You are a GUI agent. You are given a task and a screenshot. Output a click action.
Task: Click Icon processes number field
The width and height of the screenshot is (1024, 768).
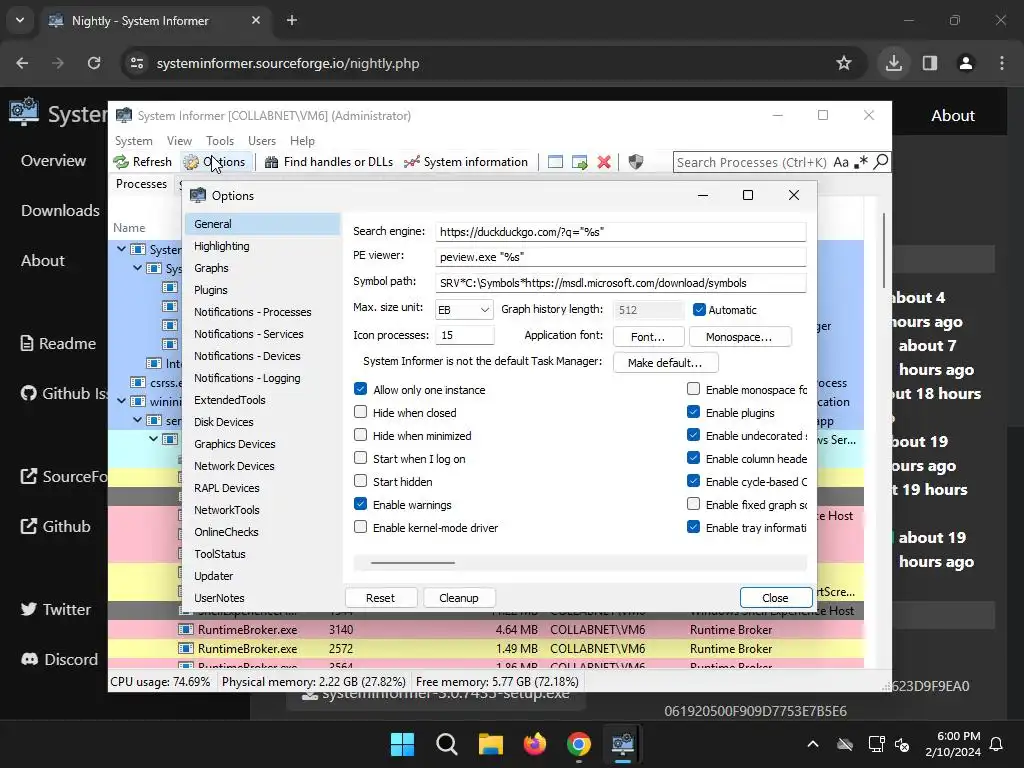coord(464,335)
